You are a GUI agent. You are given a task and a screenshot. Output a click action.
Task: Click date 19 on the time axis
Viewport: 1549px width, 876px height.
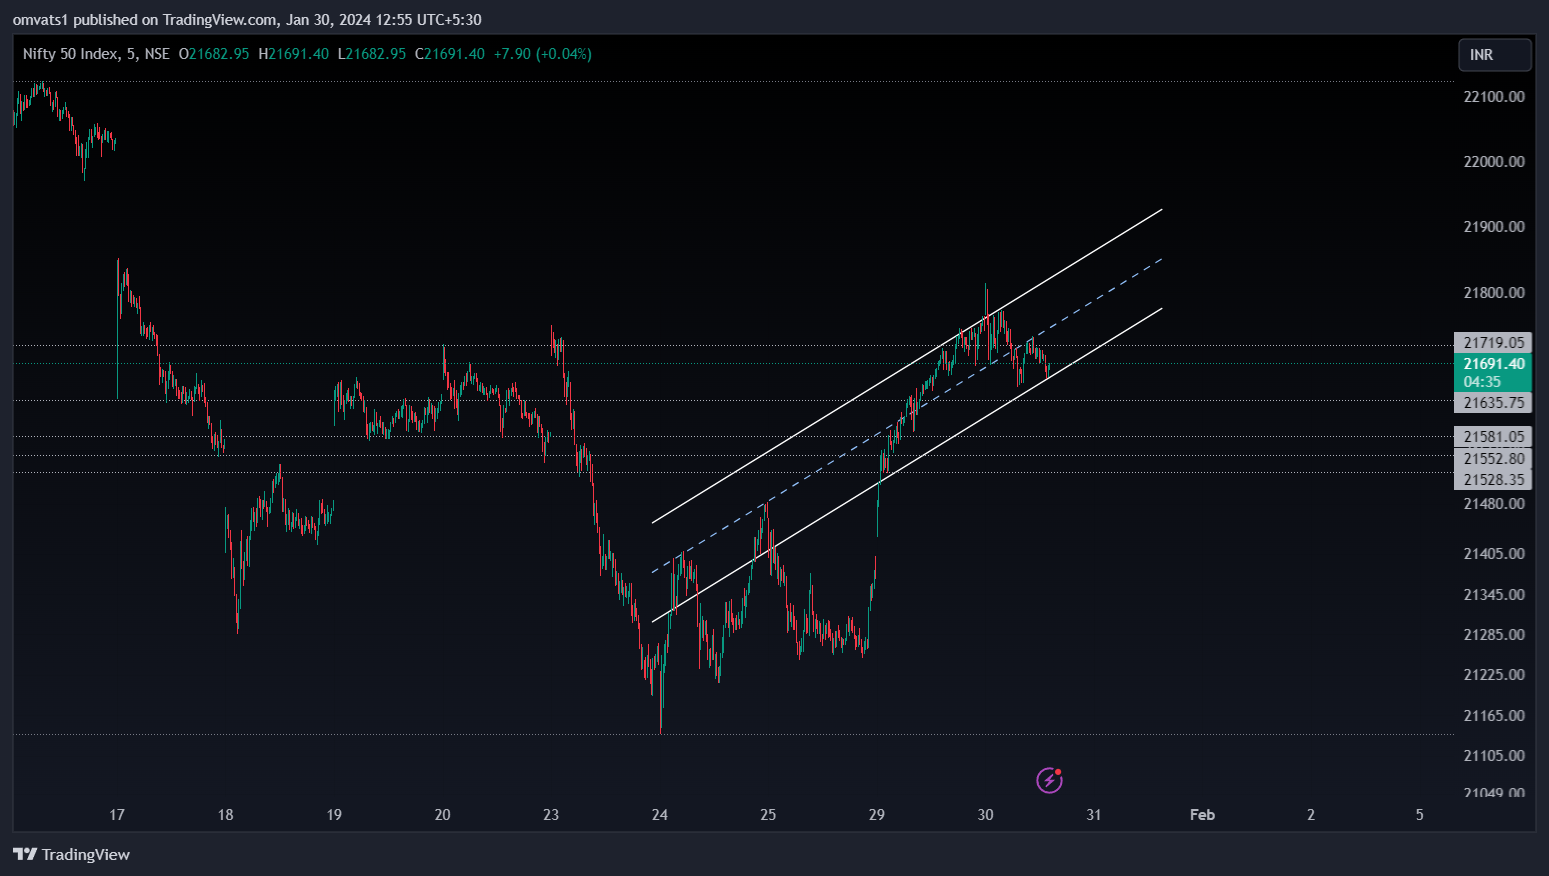point(334,815)
